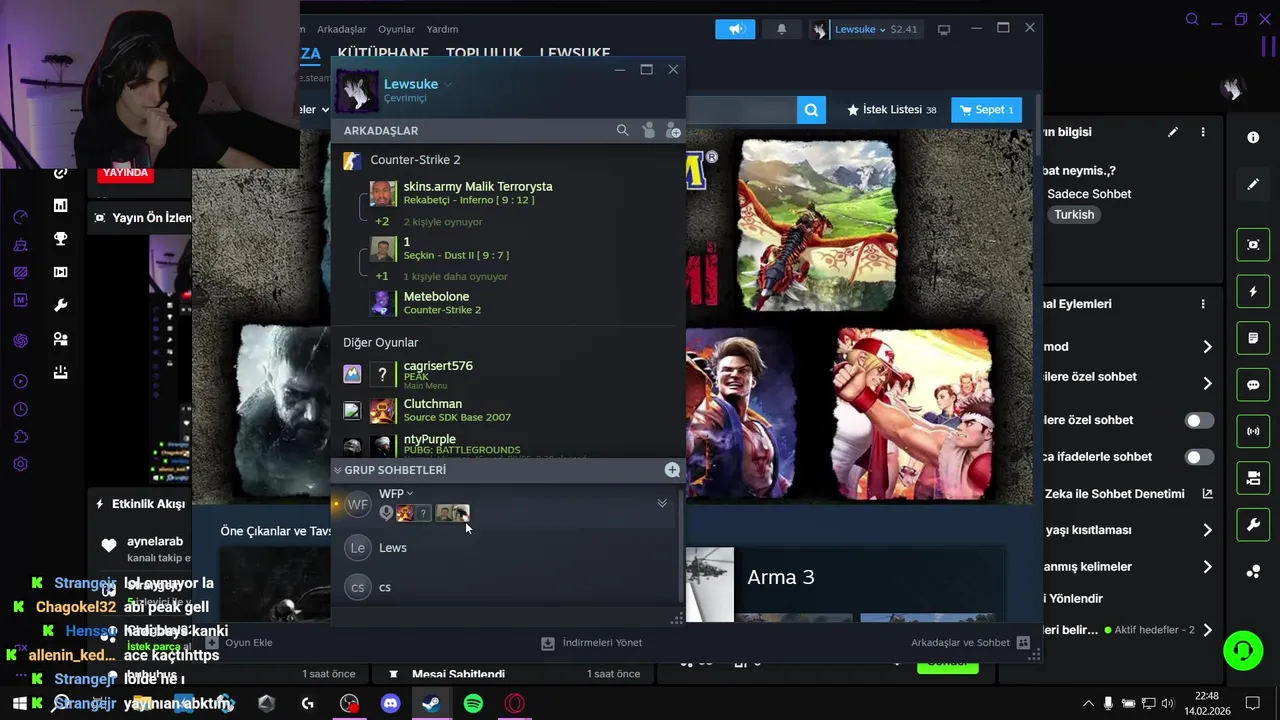
Task: Click the green headset support button
Action: pyautogui.click(x=1243, y=651)
